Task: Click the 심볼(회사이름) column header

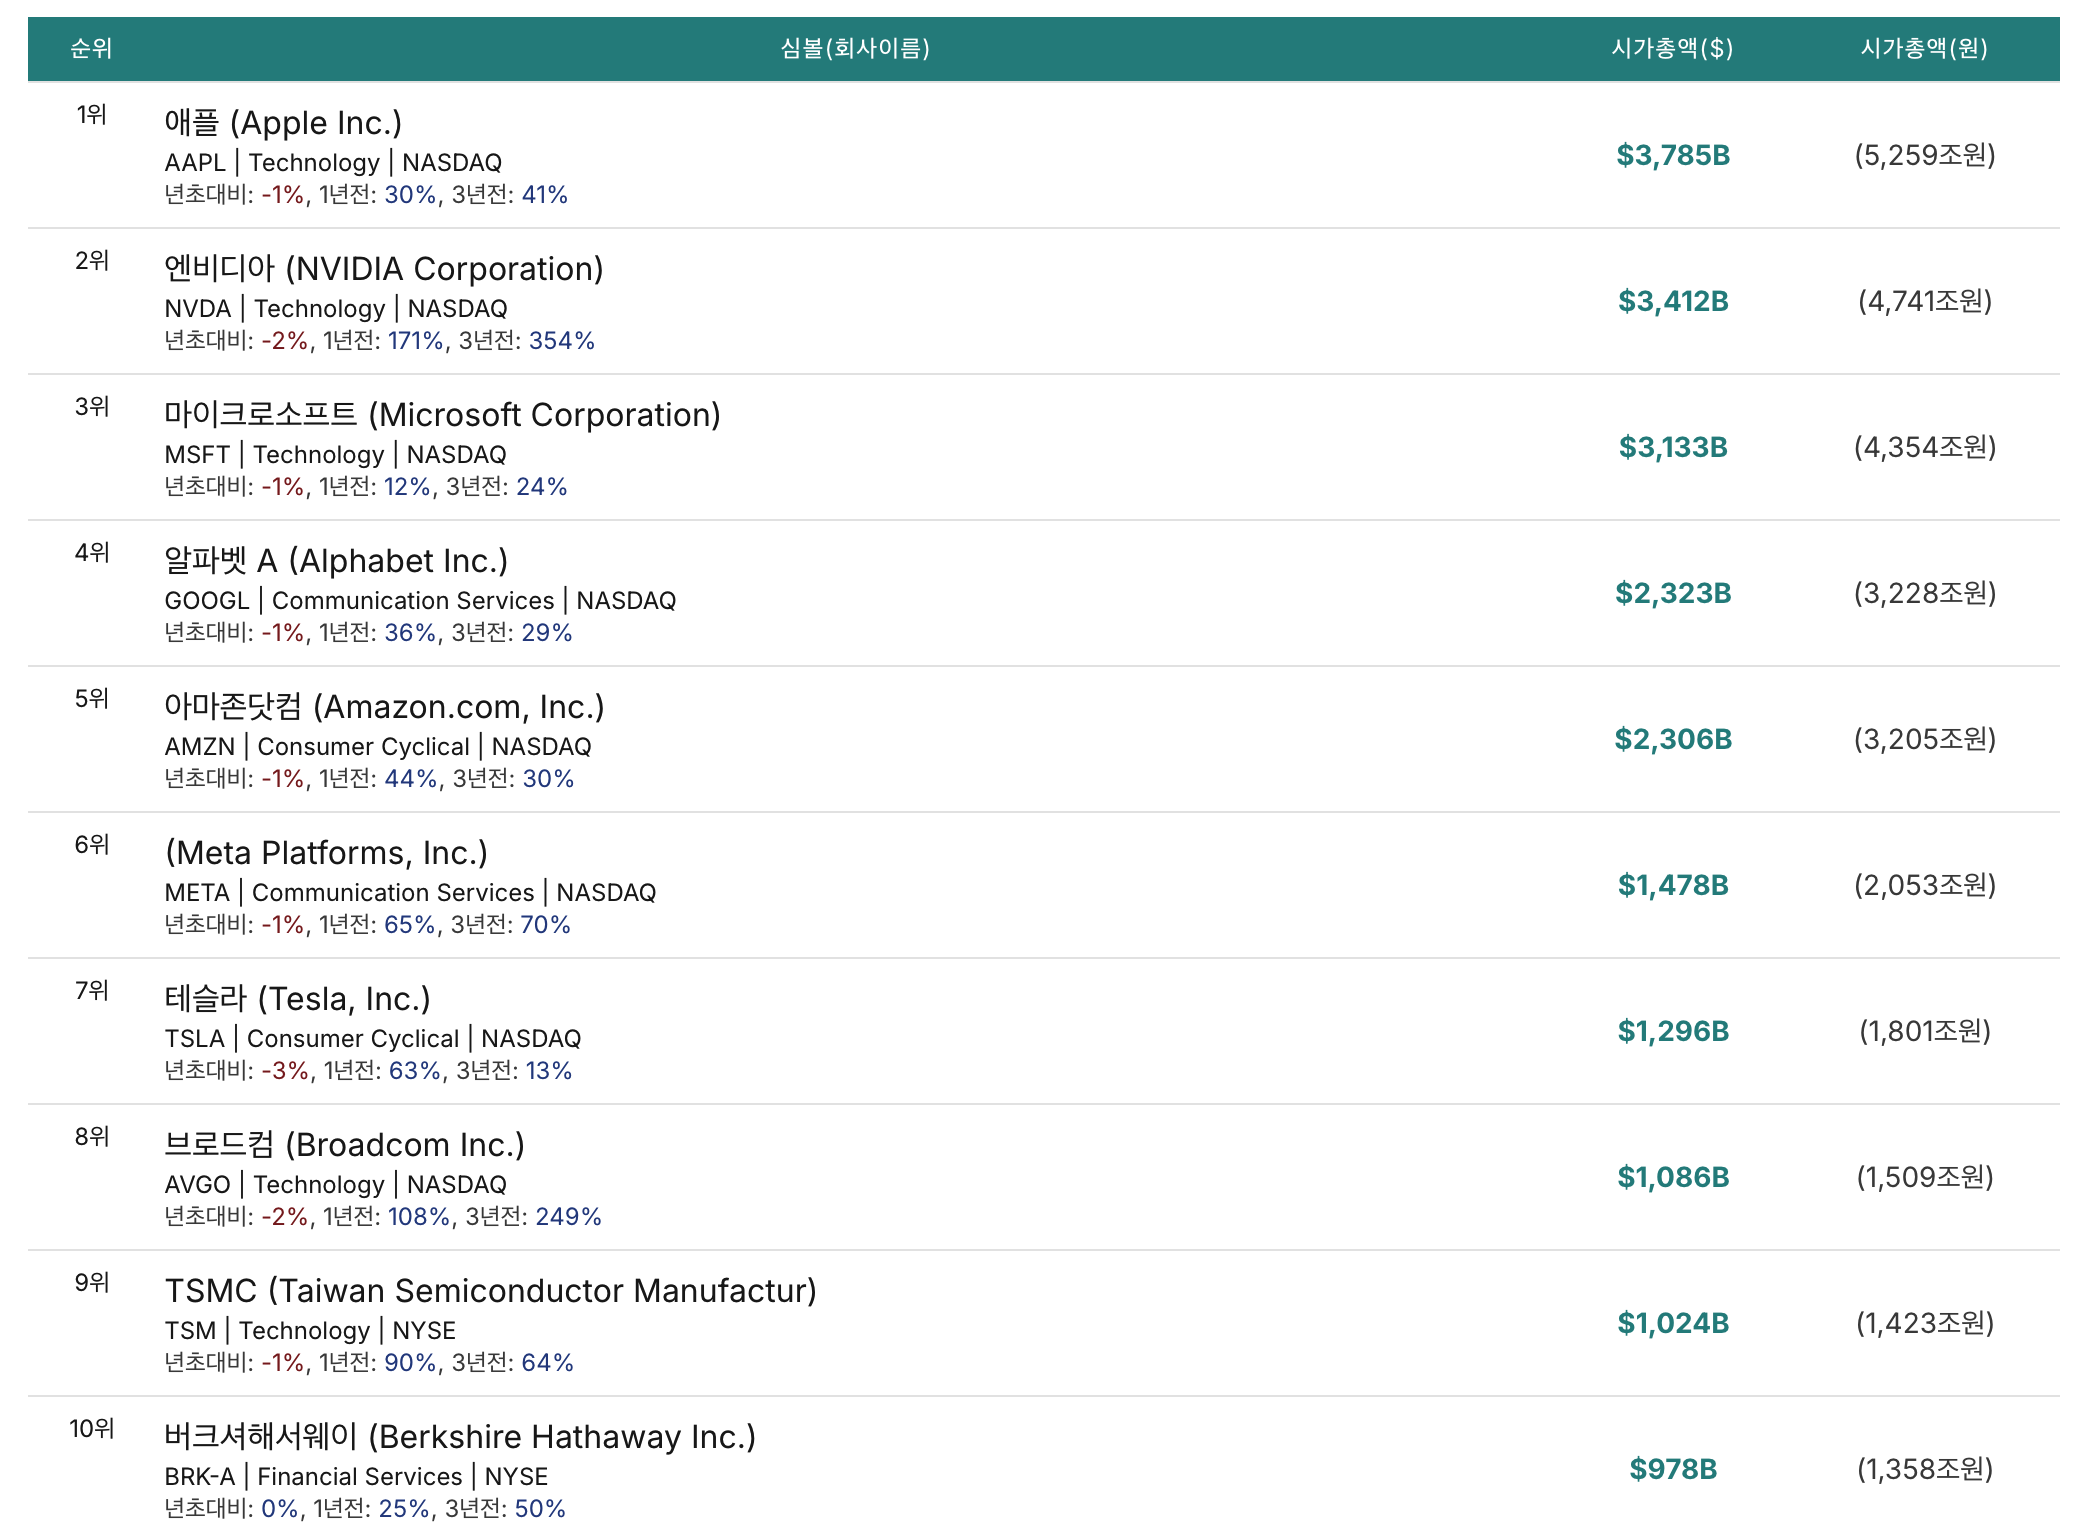Action: coord(855,48)
